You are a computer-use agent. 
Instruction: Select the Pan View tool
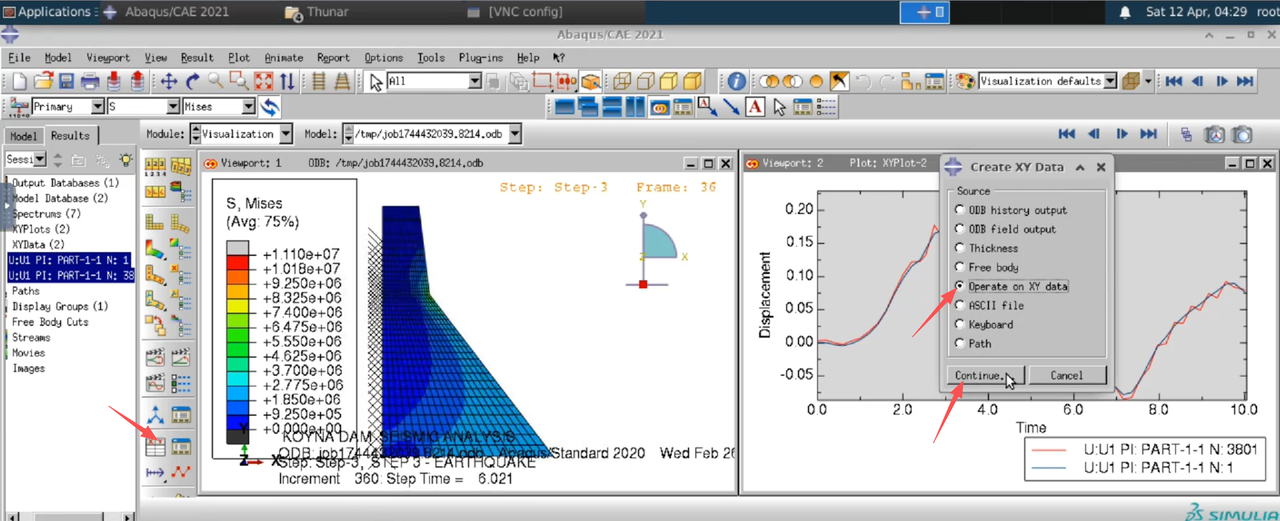tap(168, 81)
